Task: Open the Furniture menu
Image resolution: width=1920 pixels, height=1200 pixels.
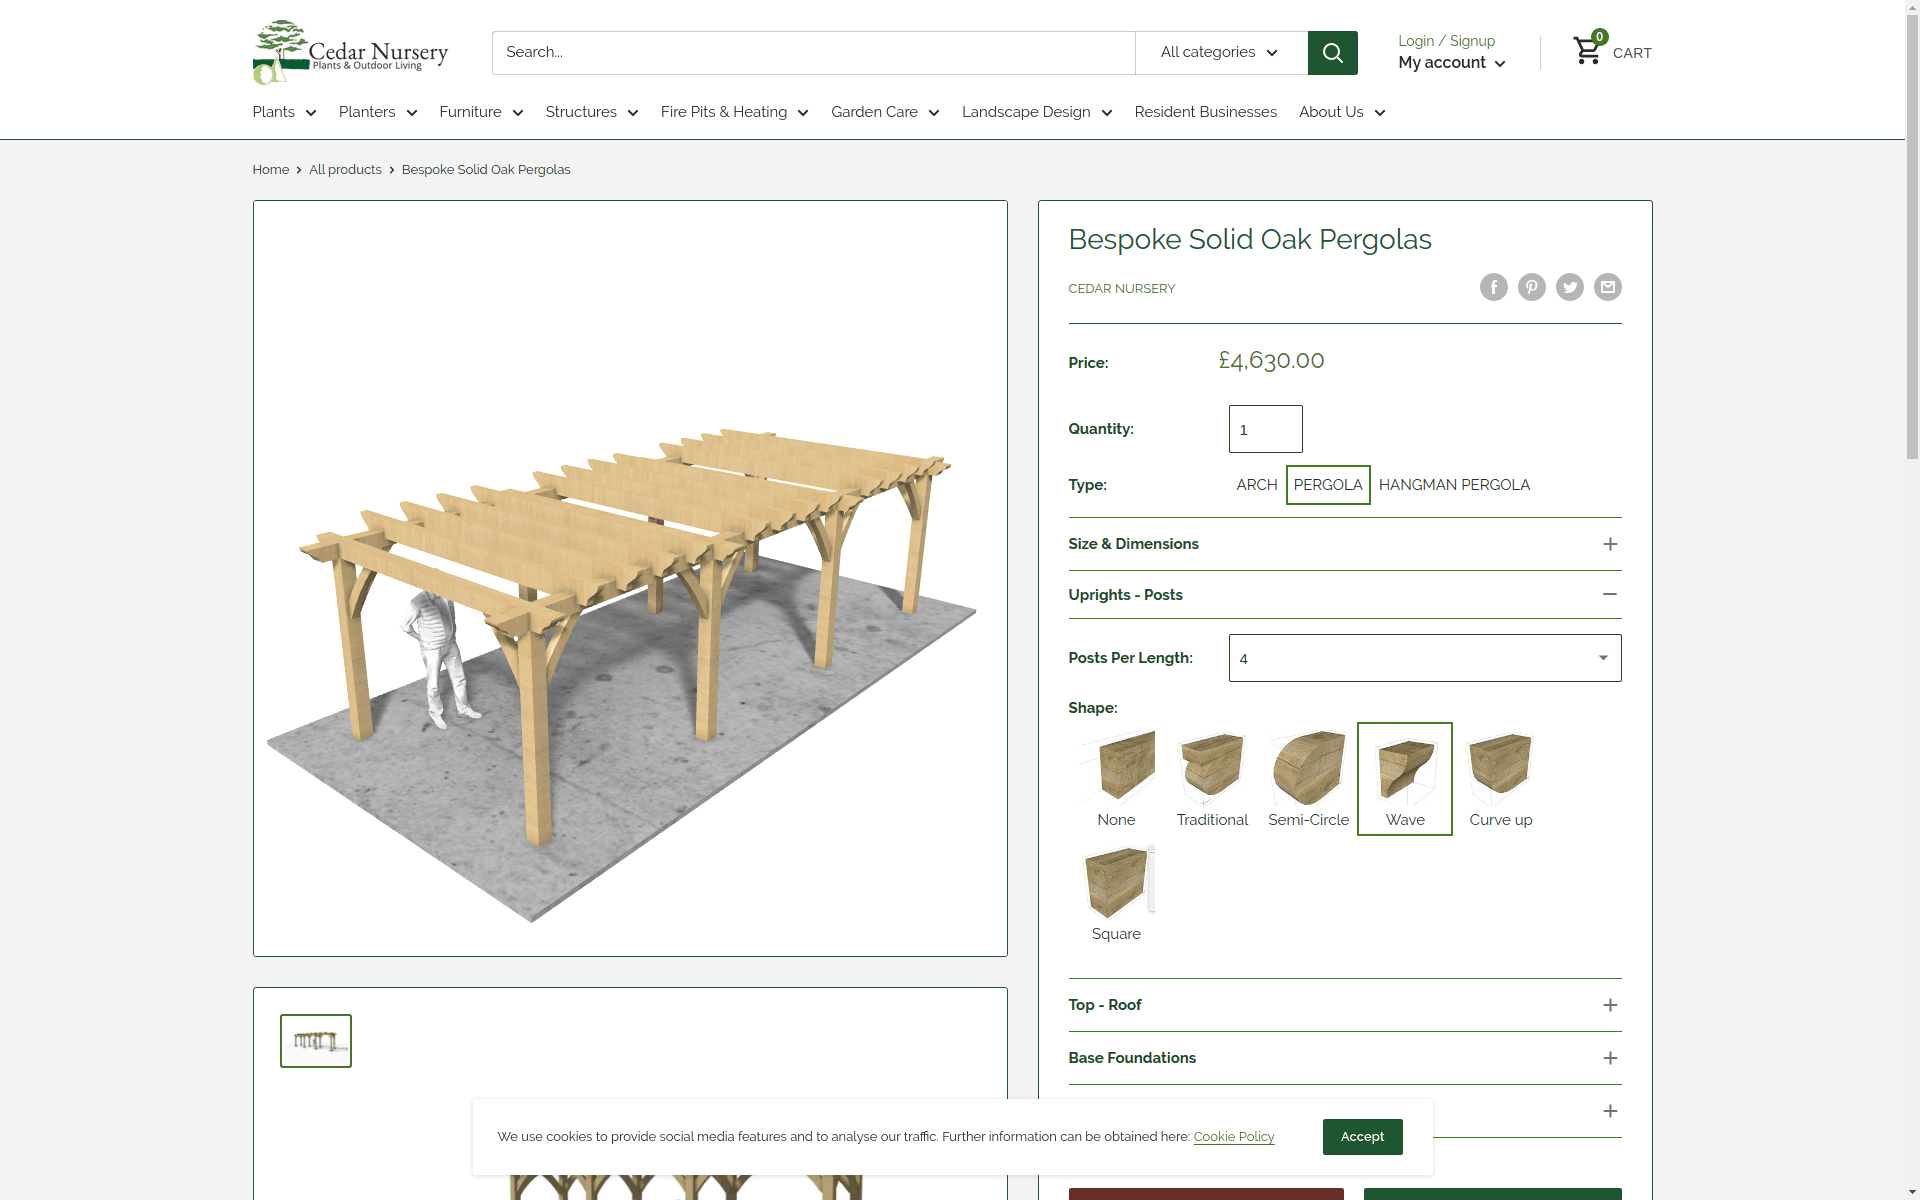Action: point(481,112)
